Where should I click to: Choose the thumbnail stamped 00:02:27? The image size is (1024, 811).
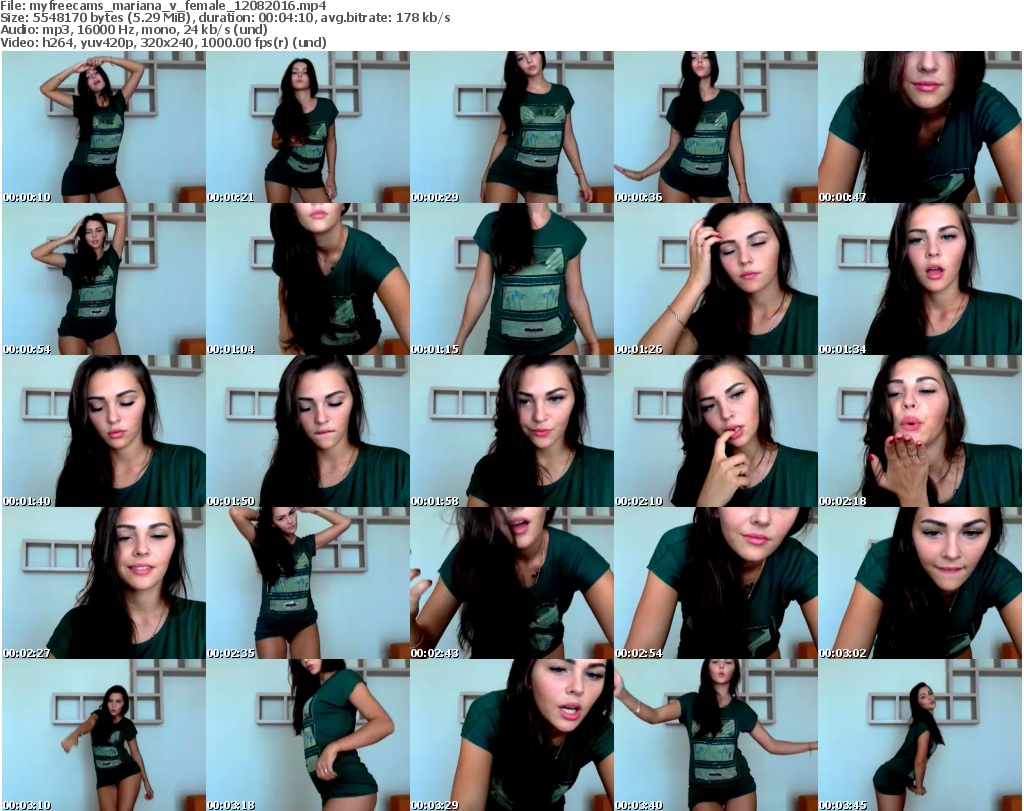104,583
